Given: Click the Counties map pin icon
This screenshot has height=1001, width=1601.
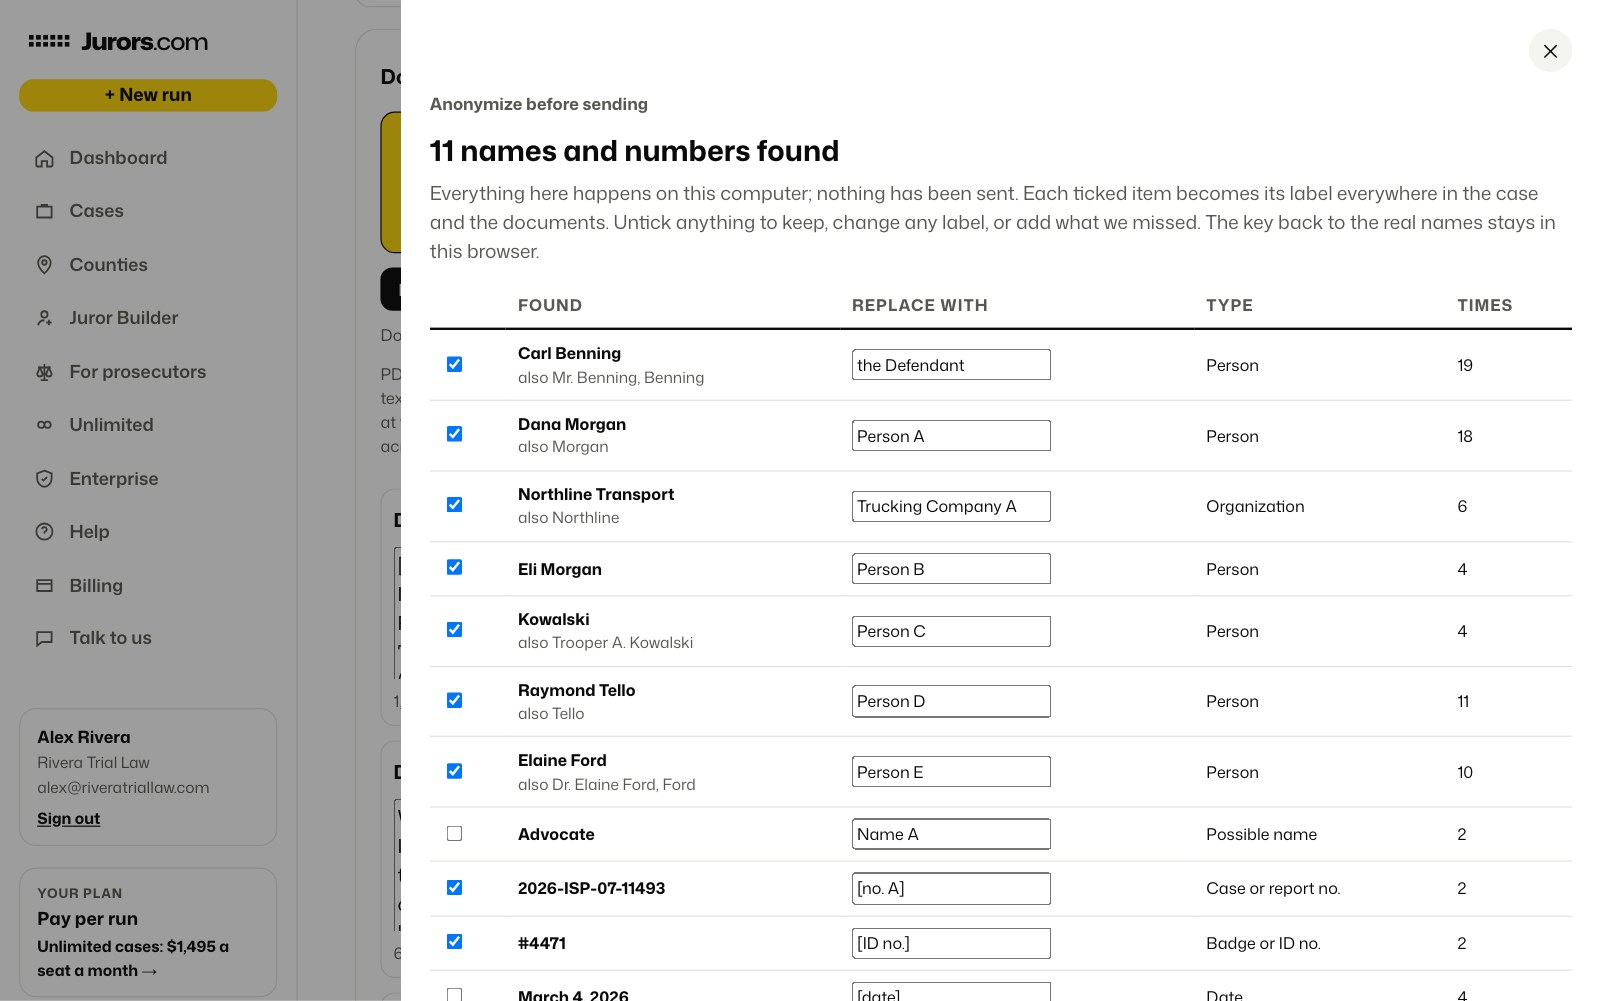Looking at the screenshot, I should tap(44, 265).
